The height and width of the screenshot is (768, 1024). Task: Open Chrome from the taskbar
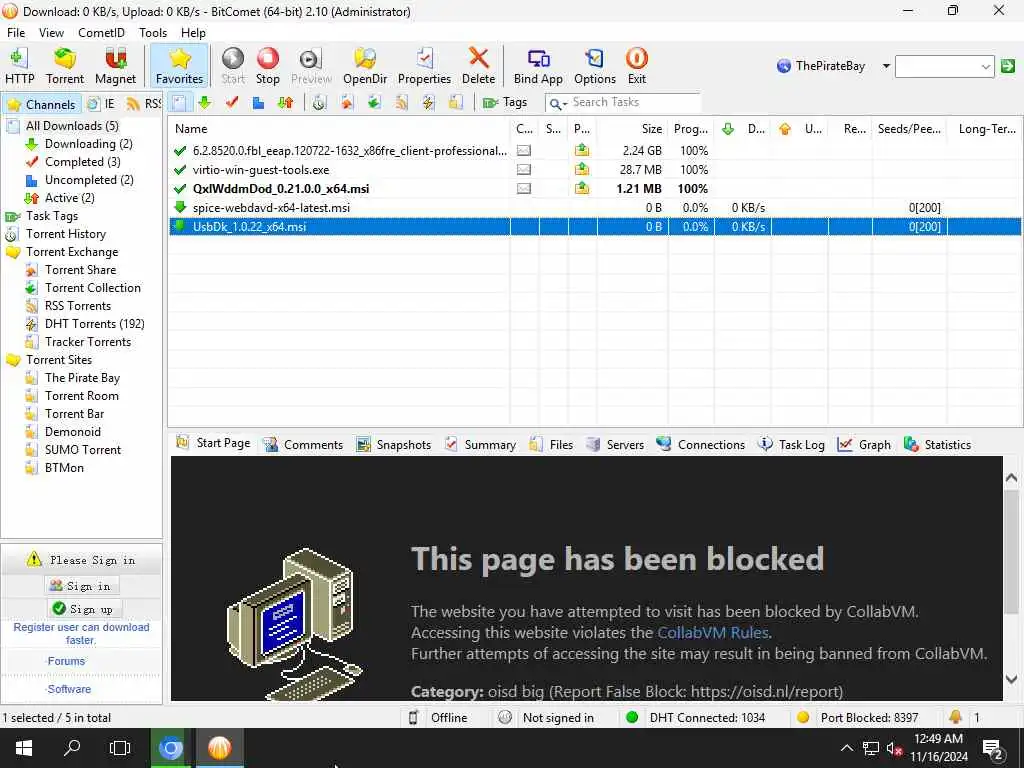pos(170,748)
